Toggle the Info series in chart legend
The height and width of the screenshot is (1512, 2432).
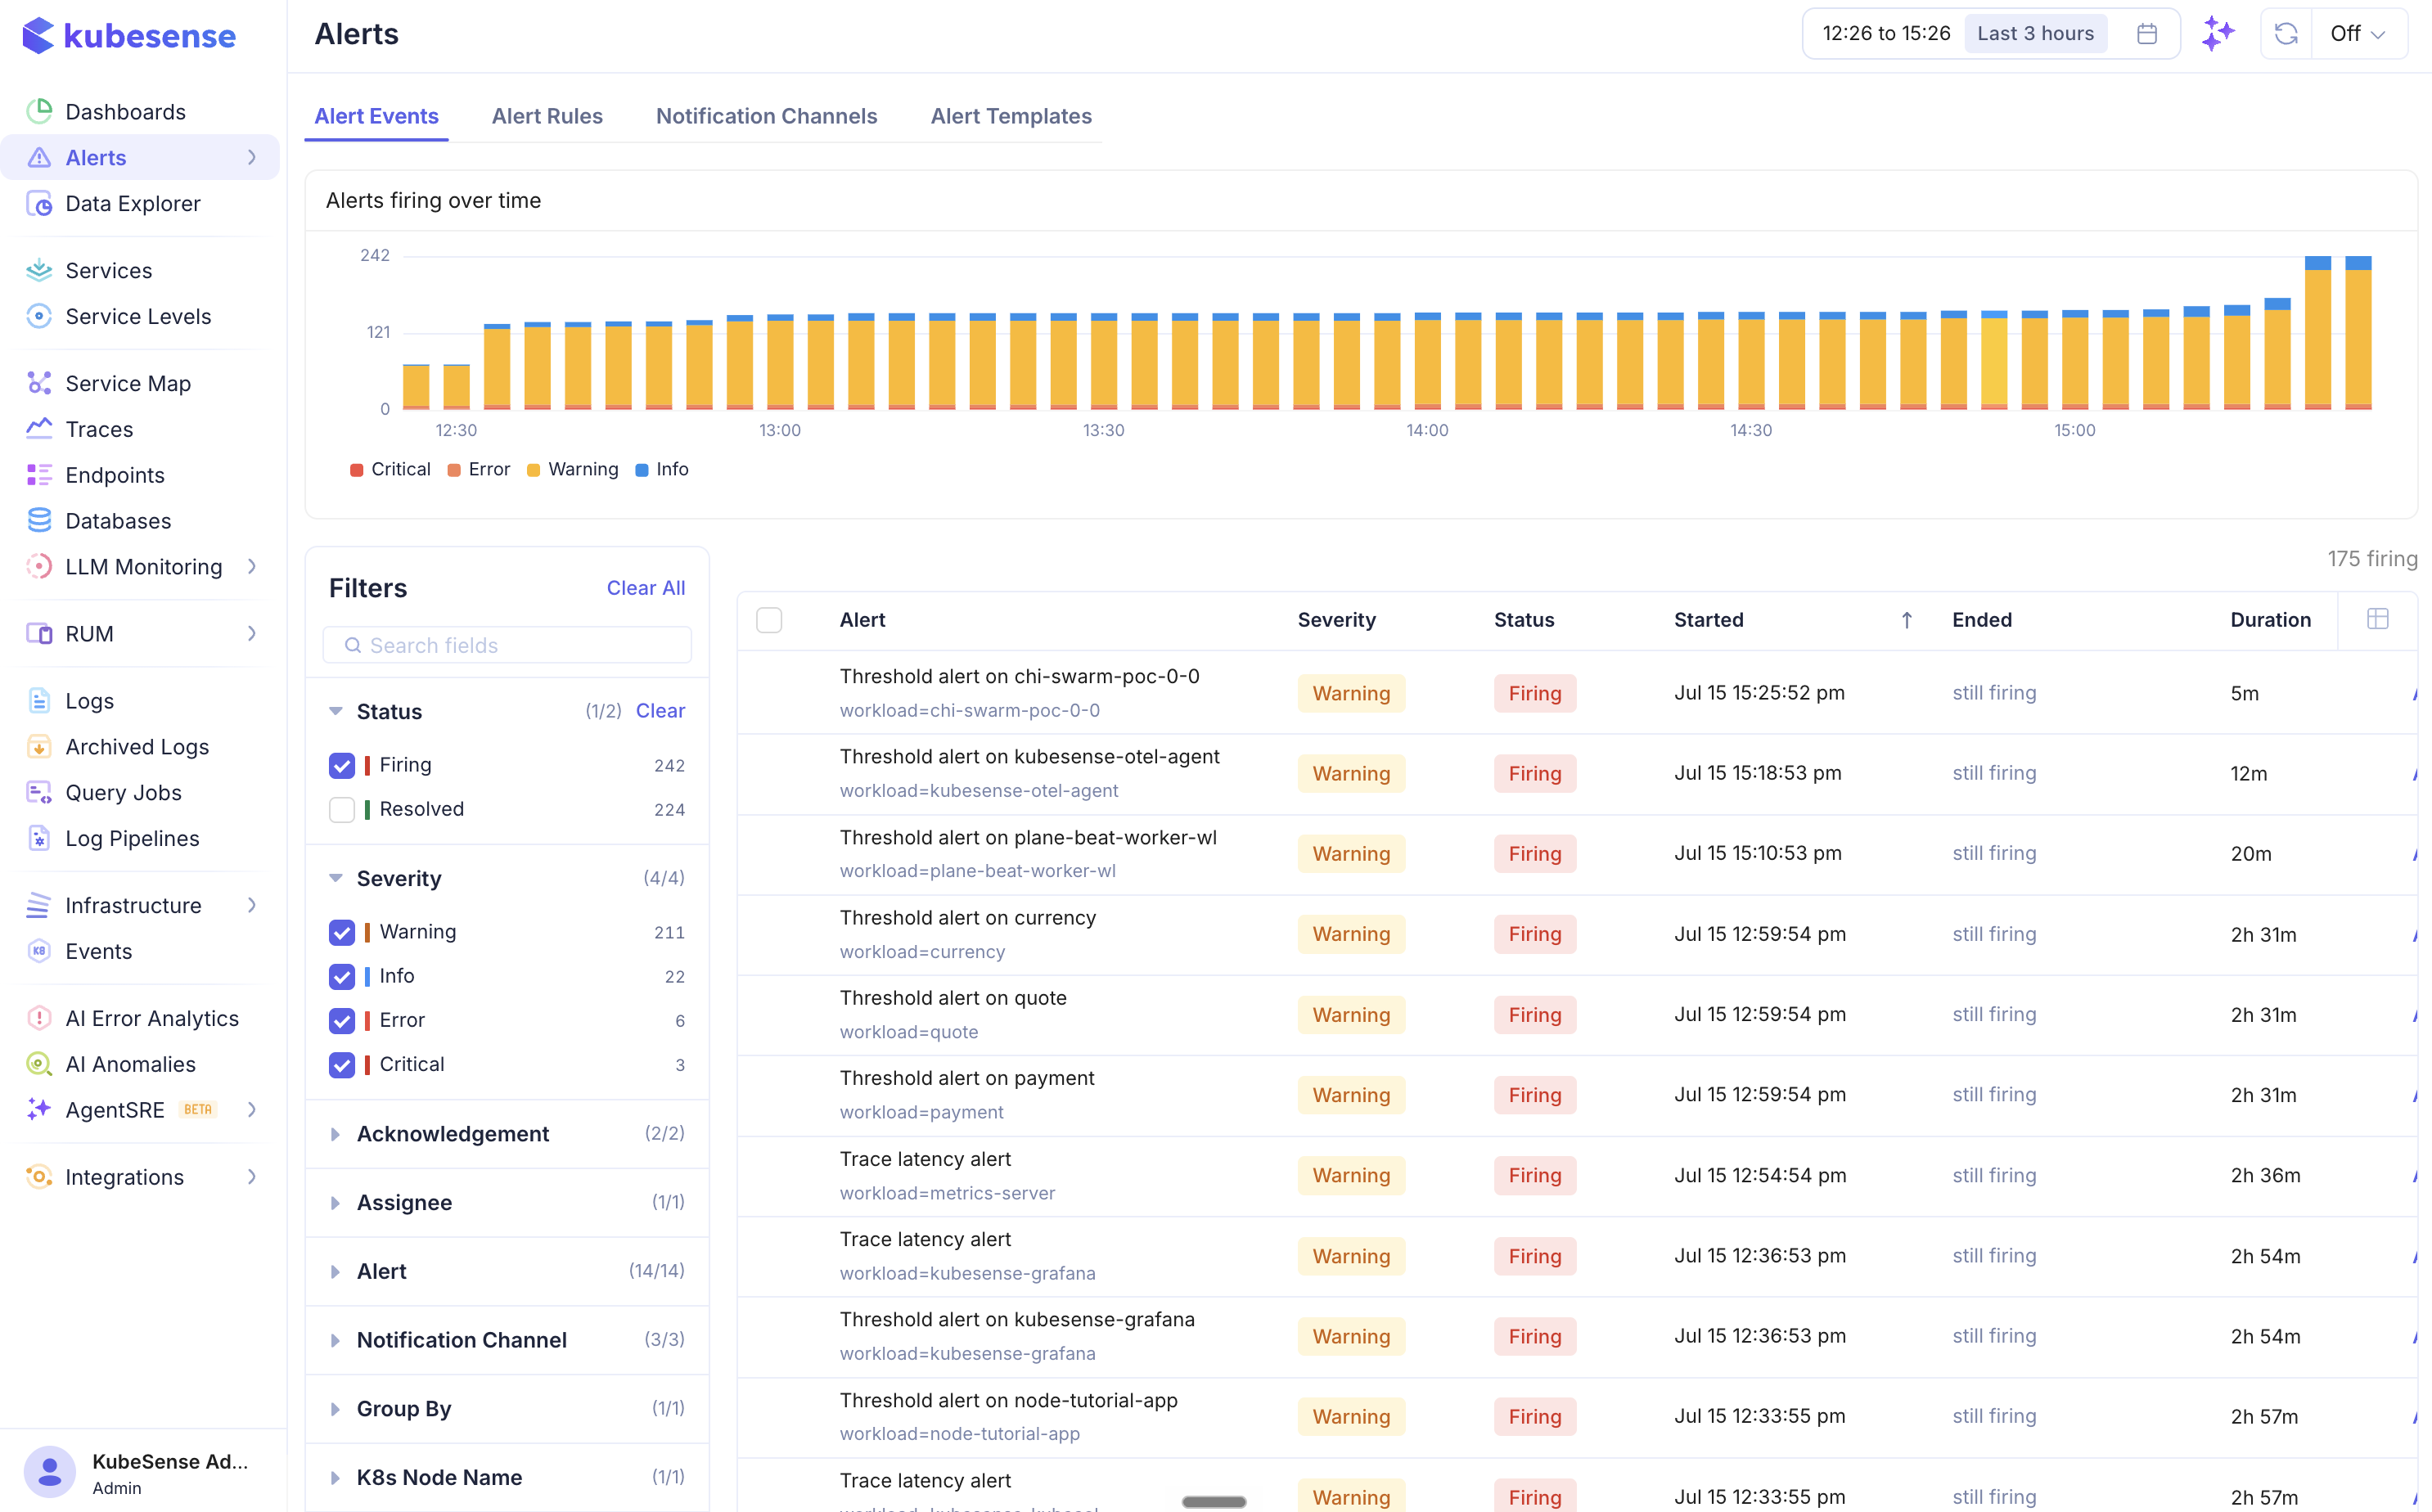click(x=662, y=469)
